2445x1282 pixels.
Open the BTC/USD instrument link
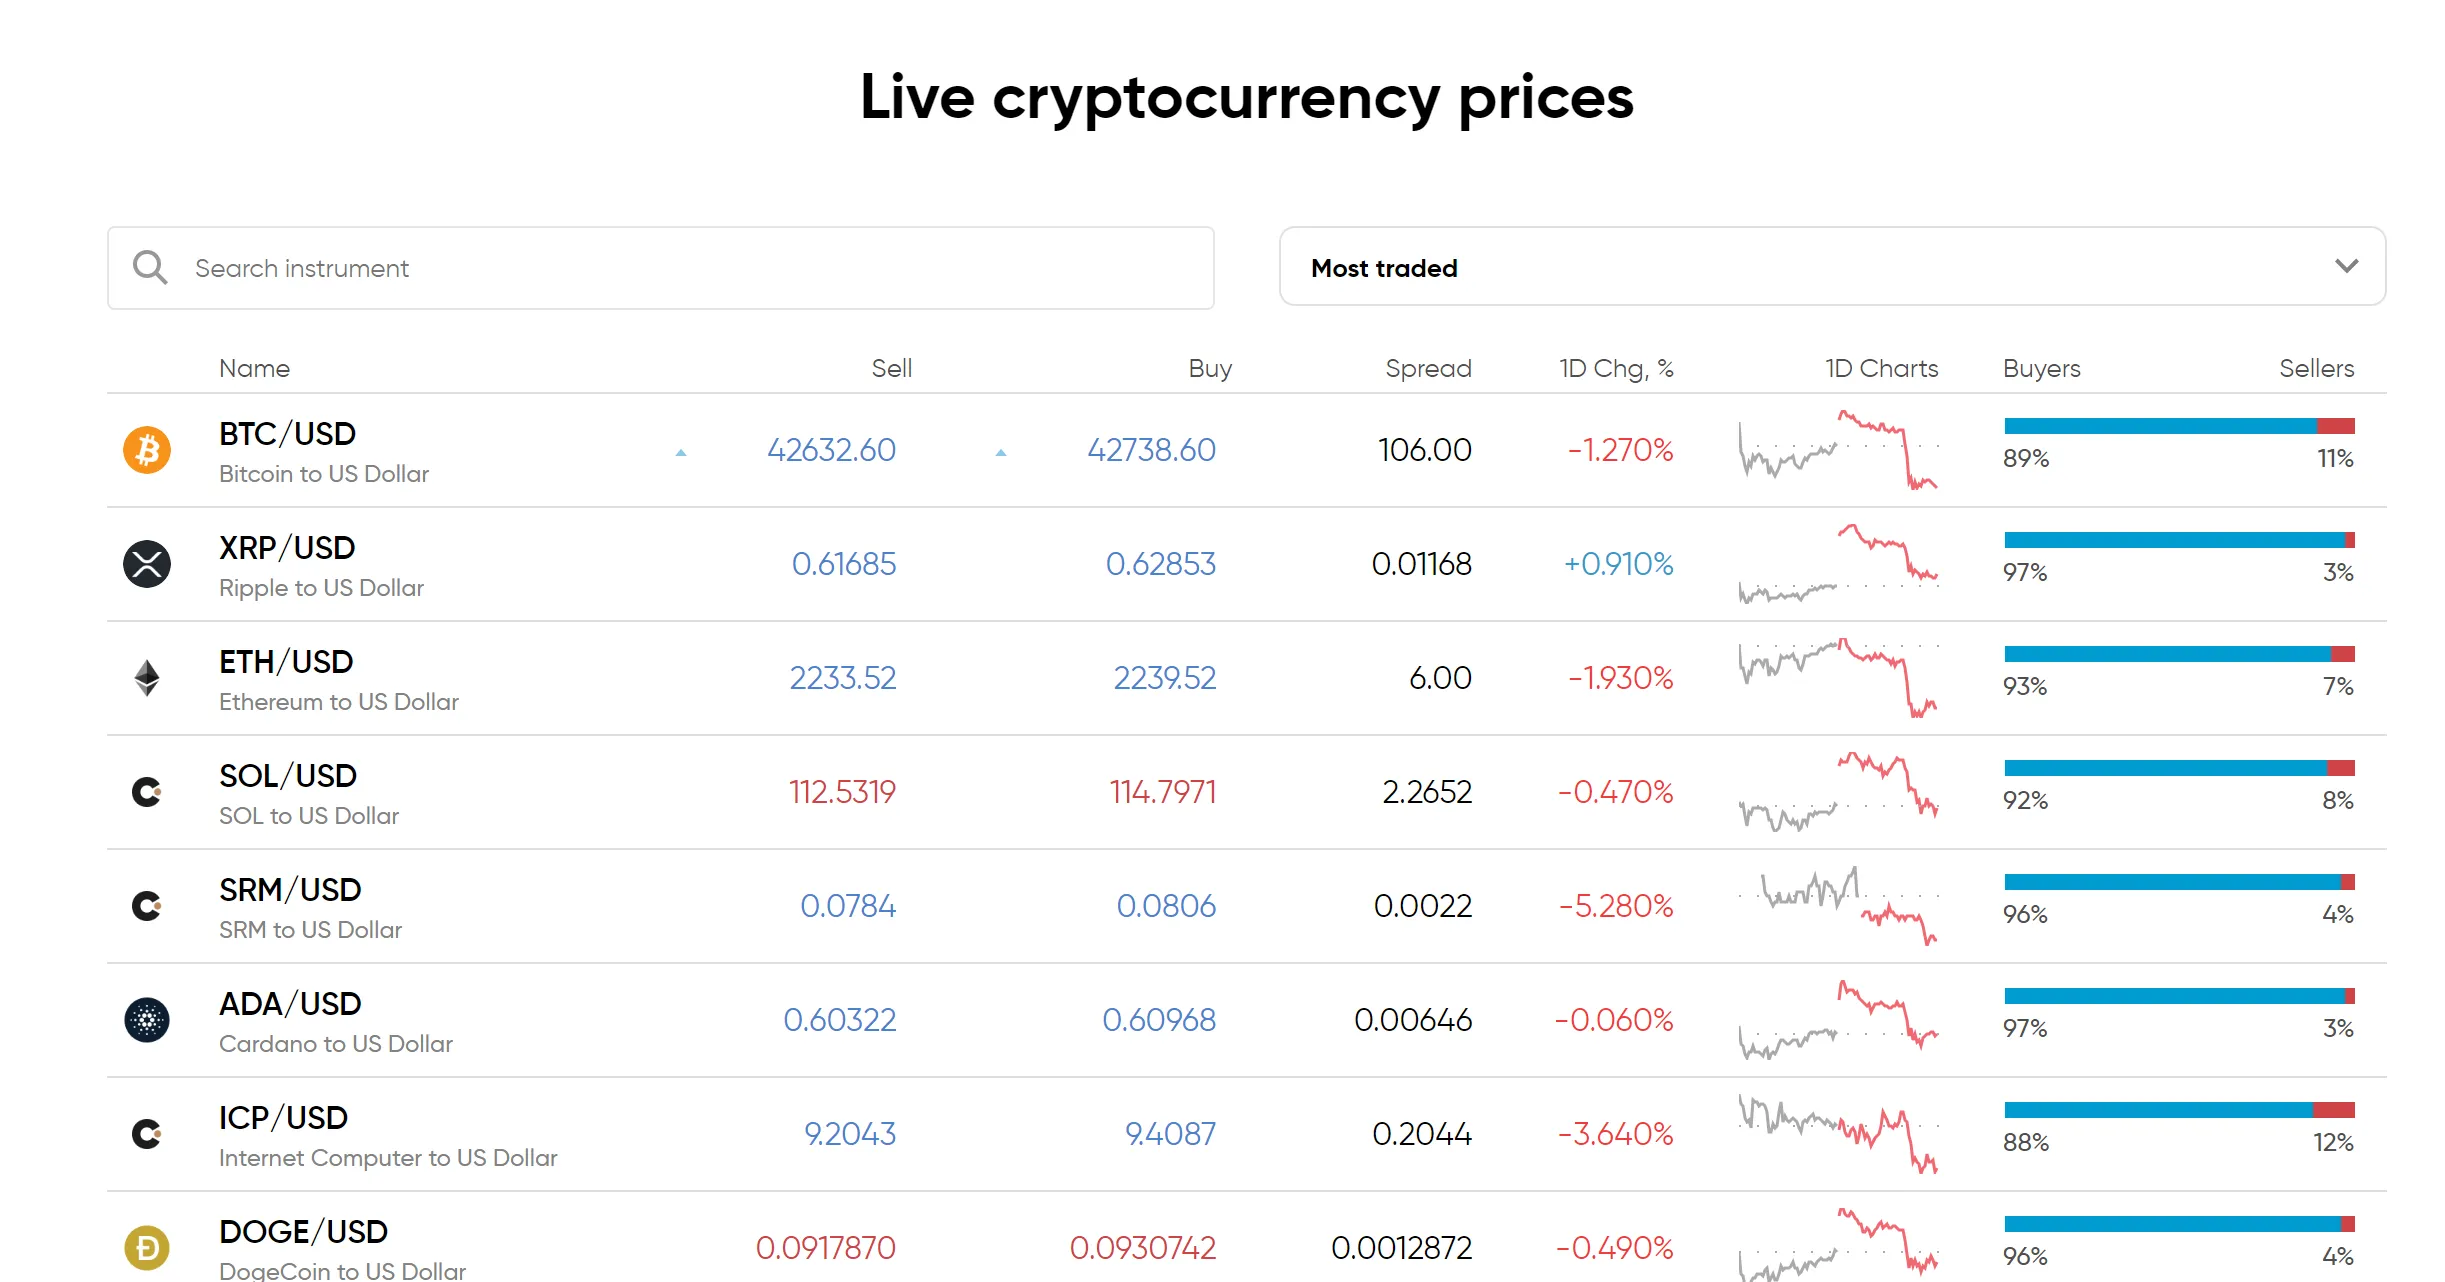pos(287,434)
